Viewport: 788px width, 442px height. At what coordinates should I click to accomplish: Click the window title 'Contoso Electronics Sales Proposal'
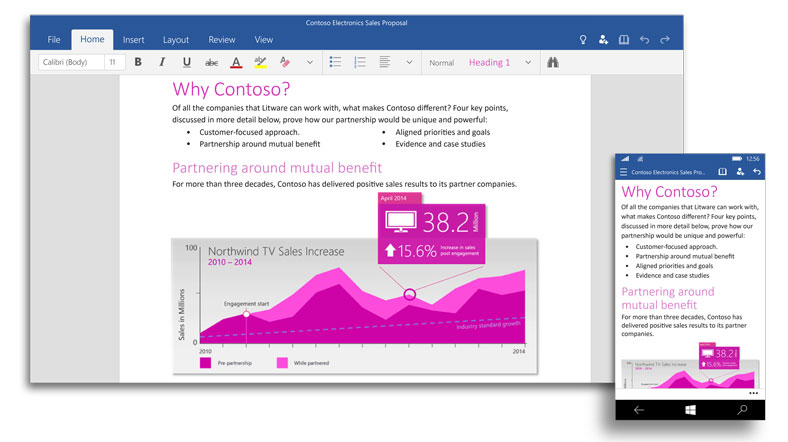[356, 23]
